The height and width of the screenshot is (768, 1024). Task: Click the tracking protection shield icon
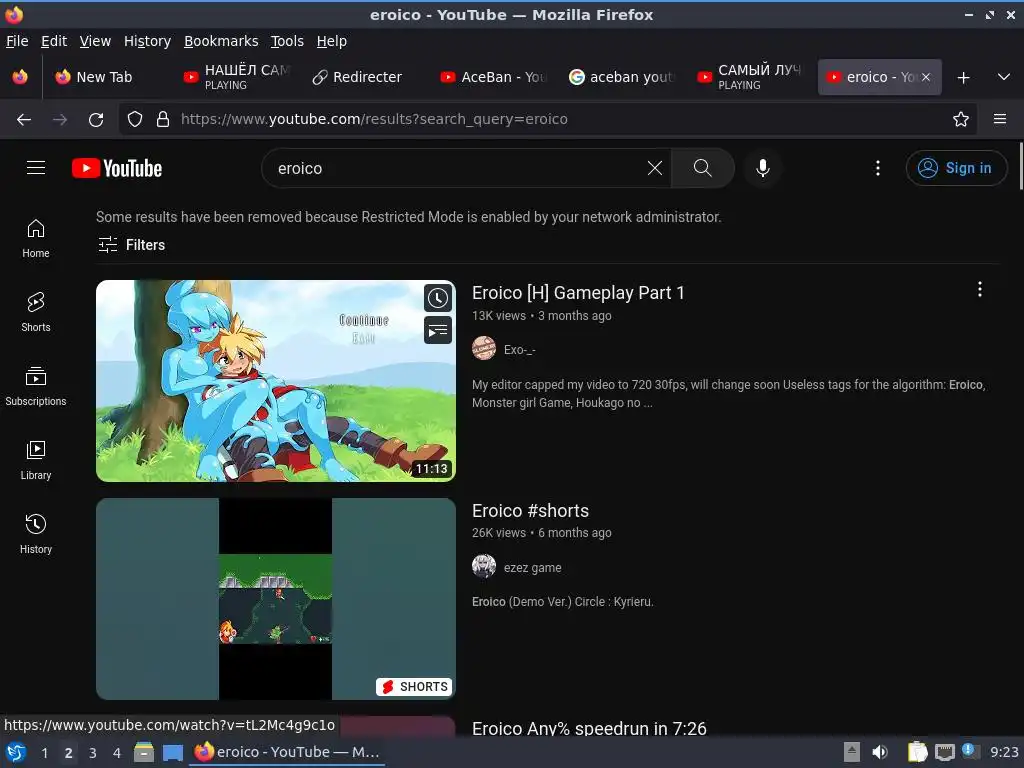point(135,120)
